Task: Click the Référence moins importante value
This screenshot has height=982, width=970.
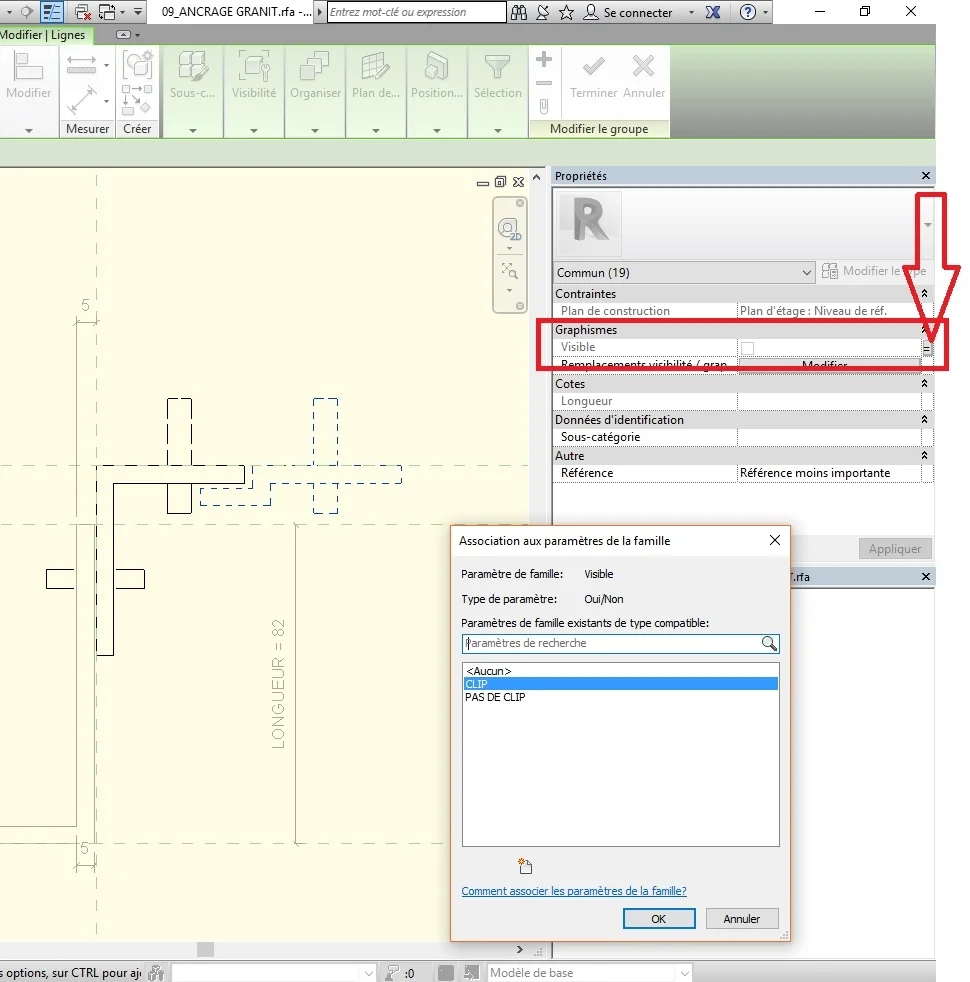Action: pos(829,473)
